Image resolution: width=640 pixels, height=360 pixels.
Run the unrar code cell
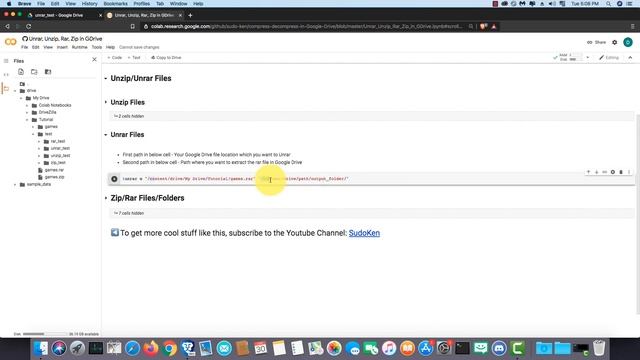[x=114, y=179]
